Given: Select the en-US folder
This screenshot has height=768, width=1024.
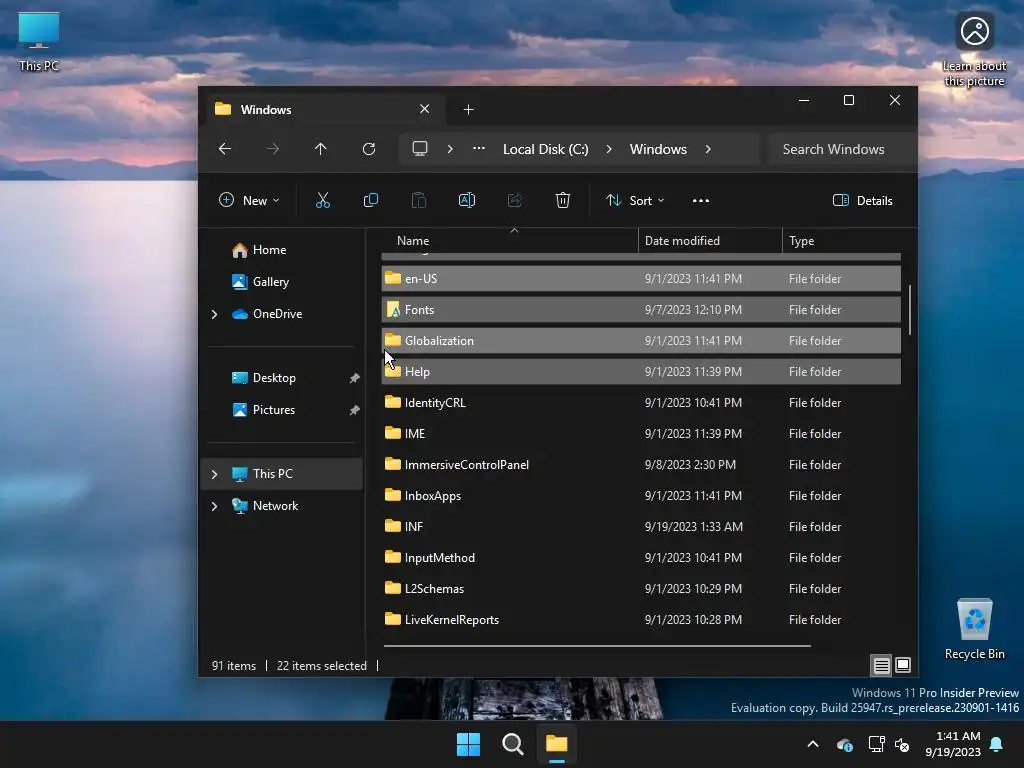Looking at the screenshot, I should click(x=641, y=279).
